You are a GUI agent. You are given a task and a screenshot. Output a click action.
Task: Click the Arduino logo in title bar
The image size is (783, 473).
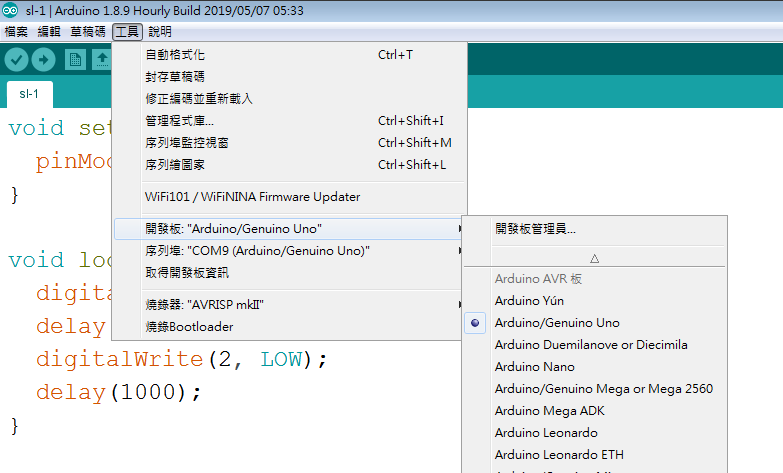(x=11, y=11)
